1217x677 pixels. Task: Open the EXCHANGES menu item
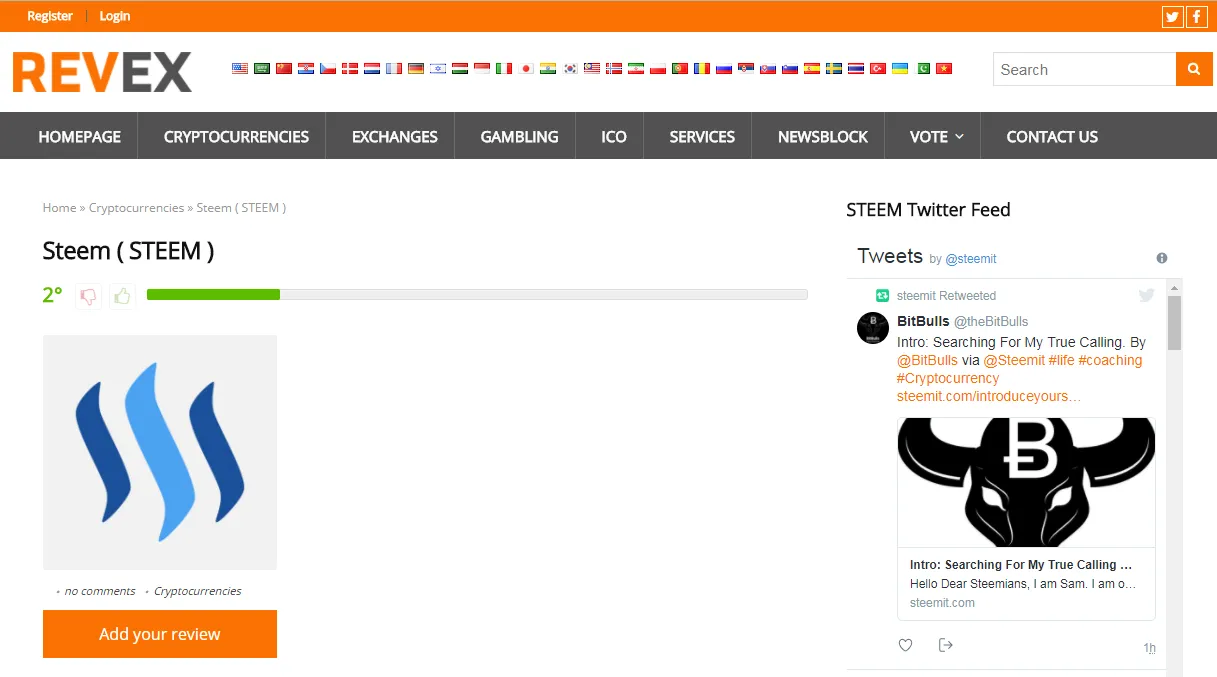click(x=395, y=137)
